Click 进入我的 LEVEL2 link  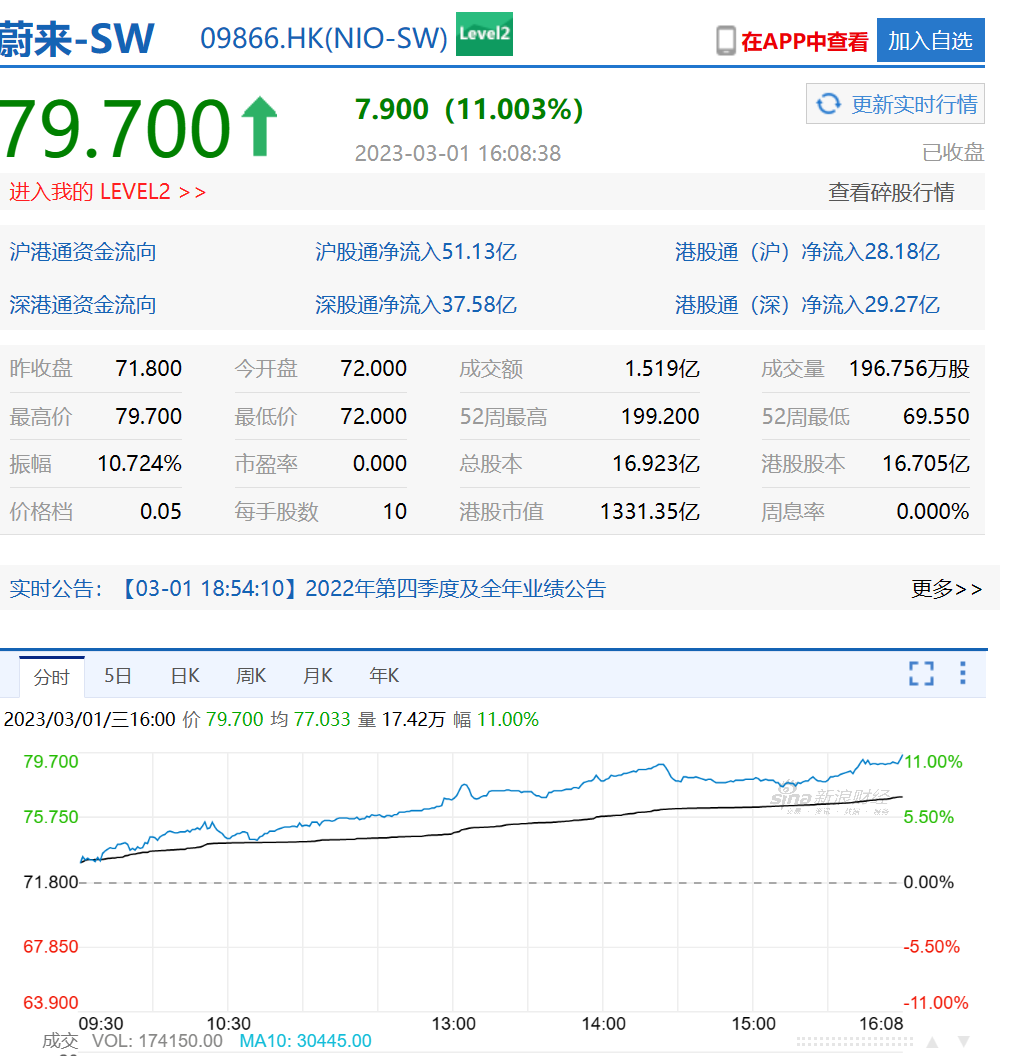(x=105, y=192)
